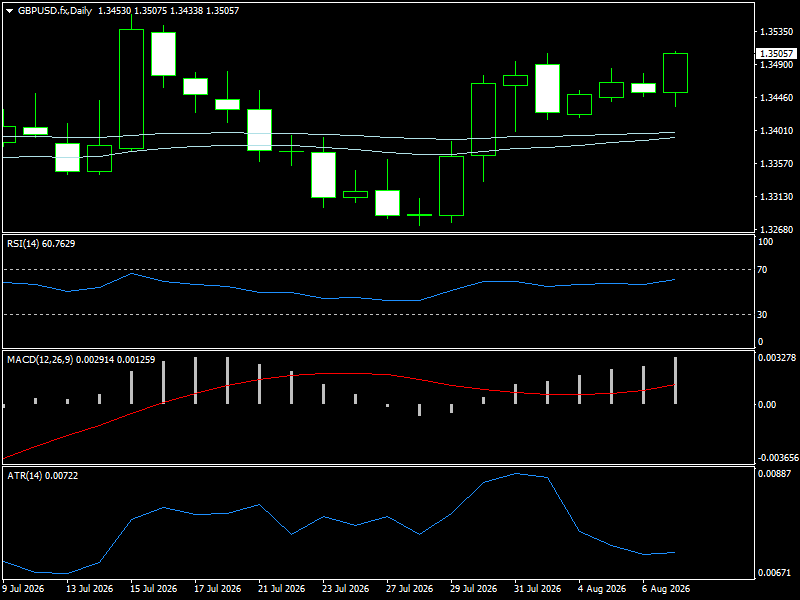Click the 1.34900 price axis label
The width and height of the screenshot is (800, 600).
pos(777,65)
